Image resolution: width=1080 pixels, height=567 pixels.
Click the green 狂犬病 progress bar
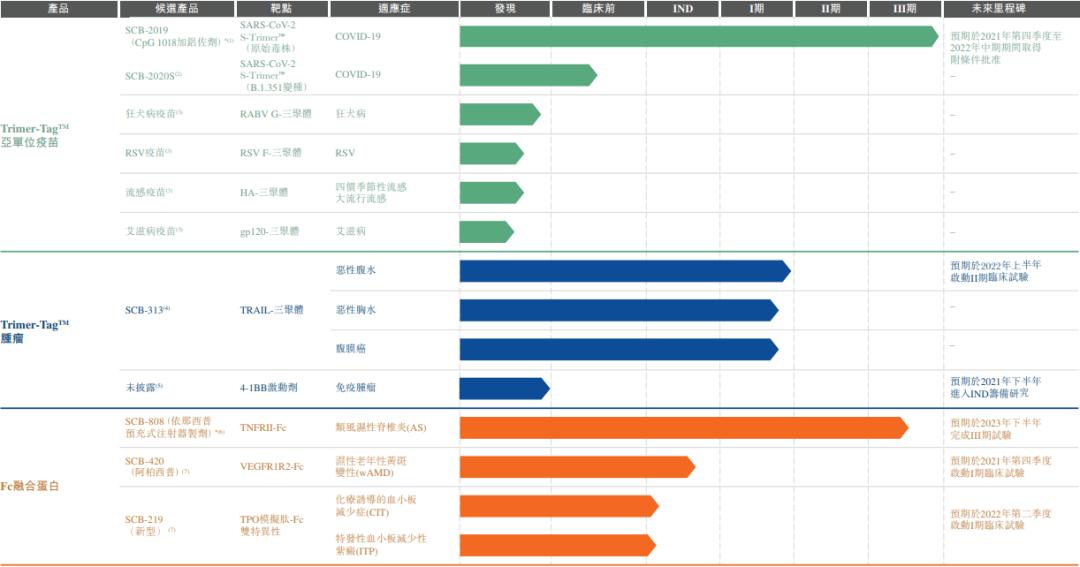click(x=499, y=114)
